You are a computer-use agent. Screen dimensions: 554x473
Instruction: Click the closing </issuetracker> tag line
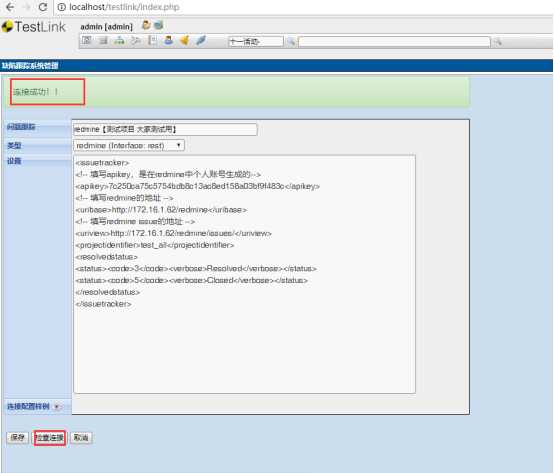pyautogui.click(x=103, y=304)
